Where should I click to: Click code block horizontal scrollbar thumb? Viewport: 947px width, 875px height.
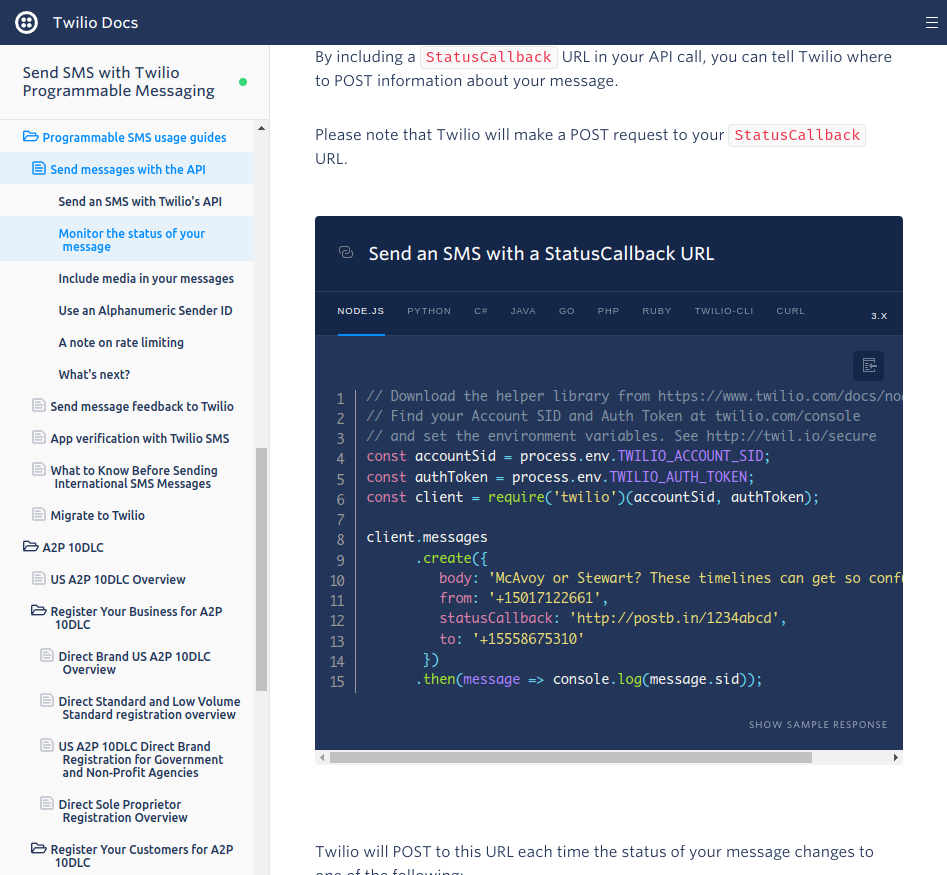click(x=571, y=757)
